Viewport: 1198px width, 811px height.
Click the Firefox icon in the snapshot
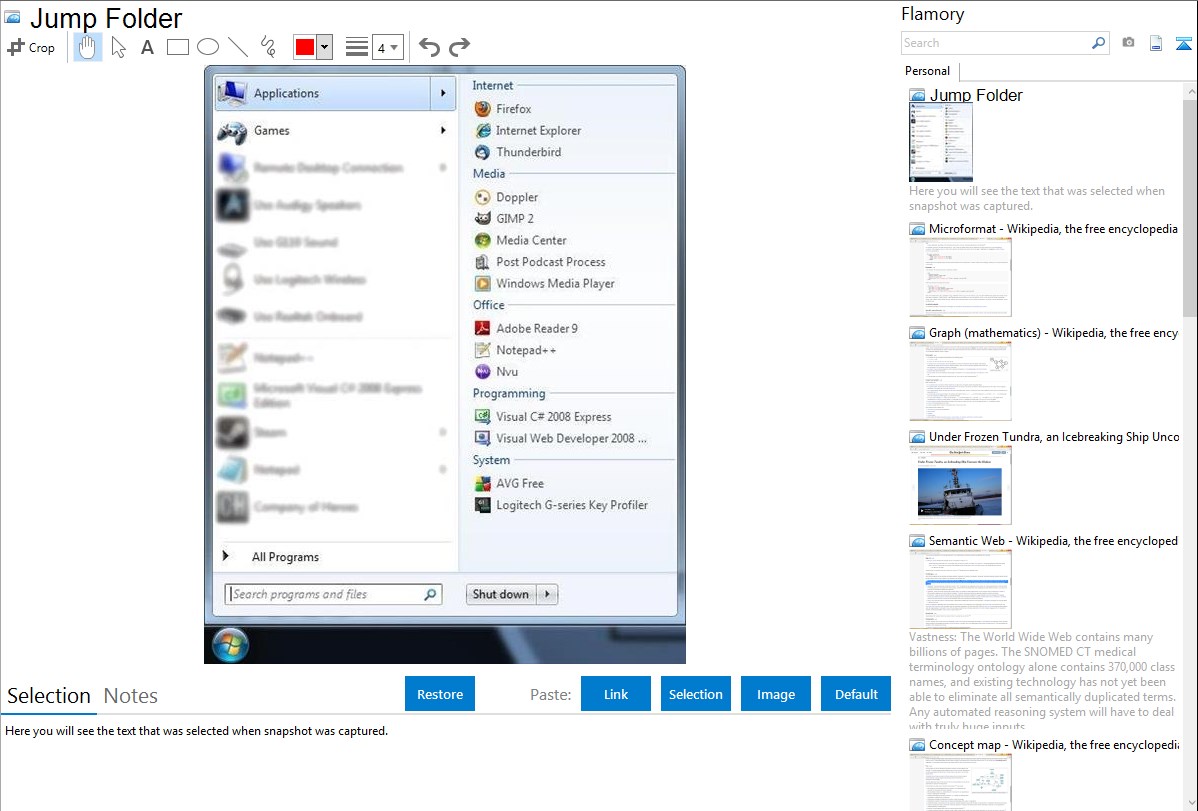[x=482, y=109]
